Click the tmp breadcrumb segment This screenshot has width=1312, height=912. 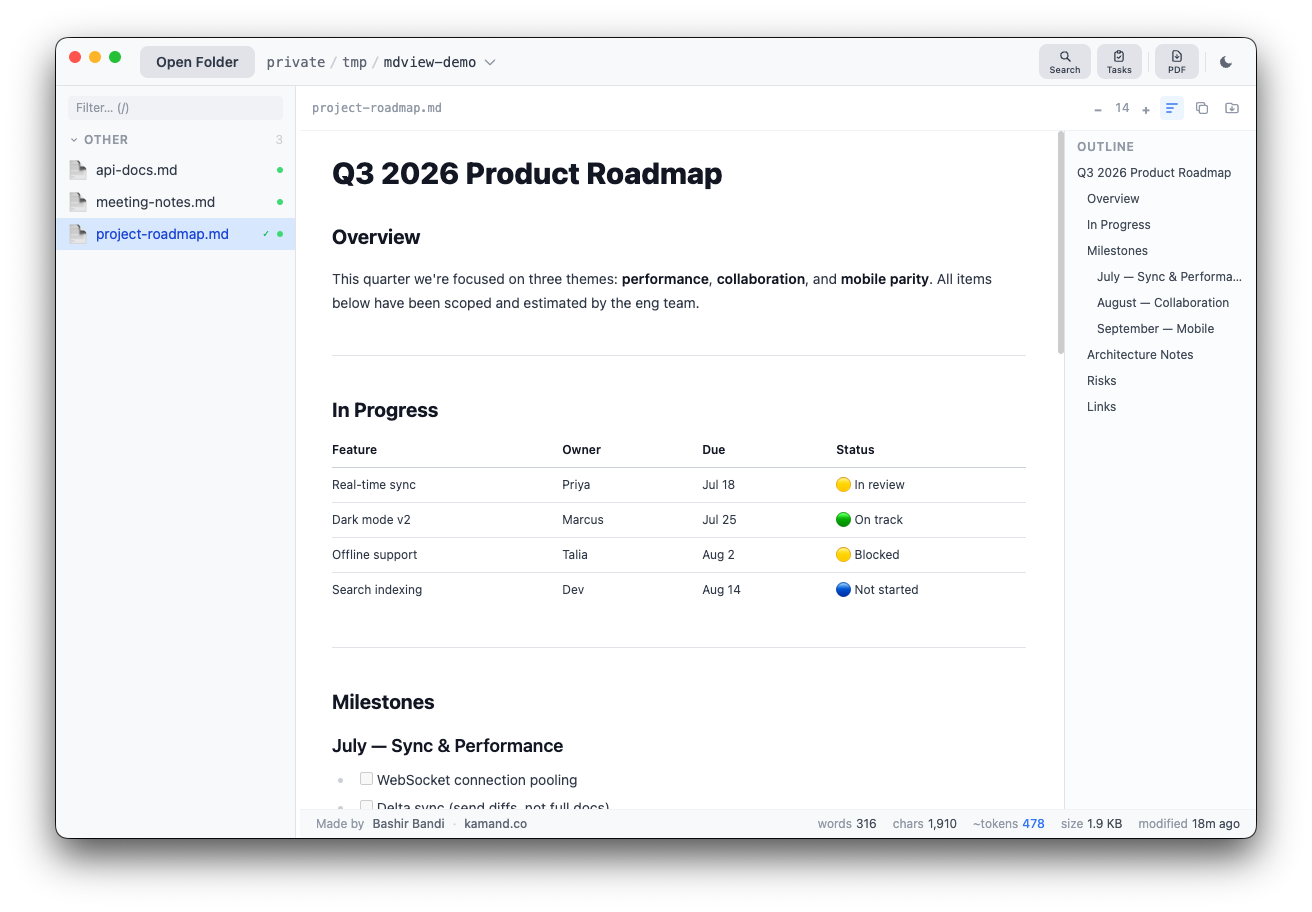[x=355, y=62]
